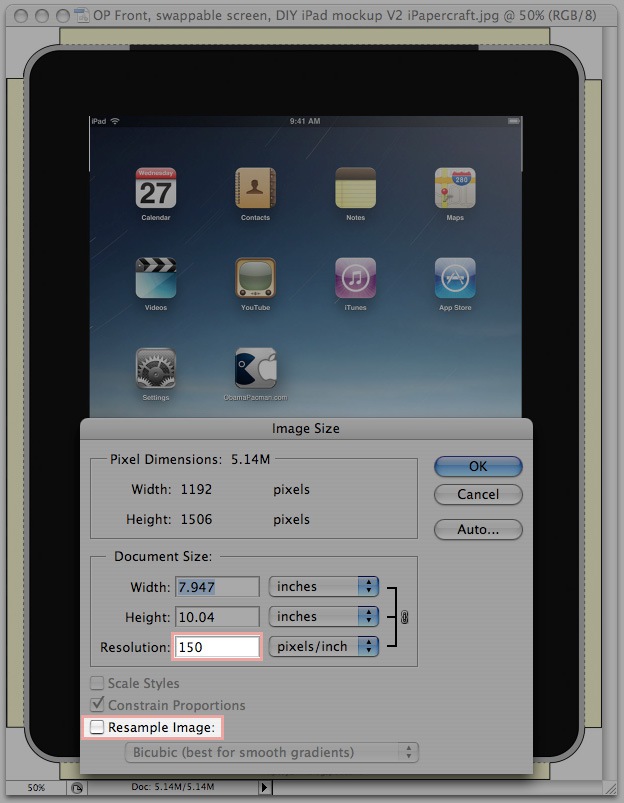Click the App Store icon
The image size is (624, 803).
click(x=455, y=278)
